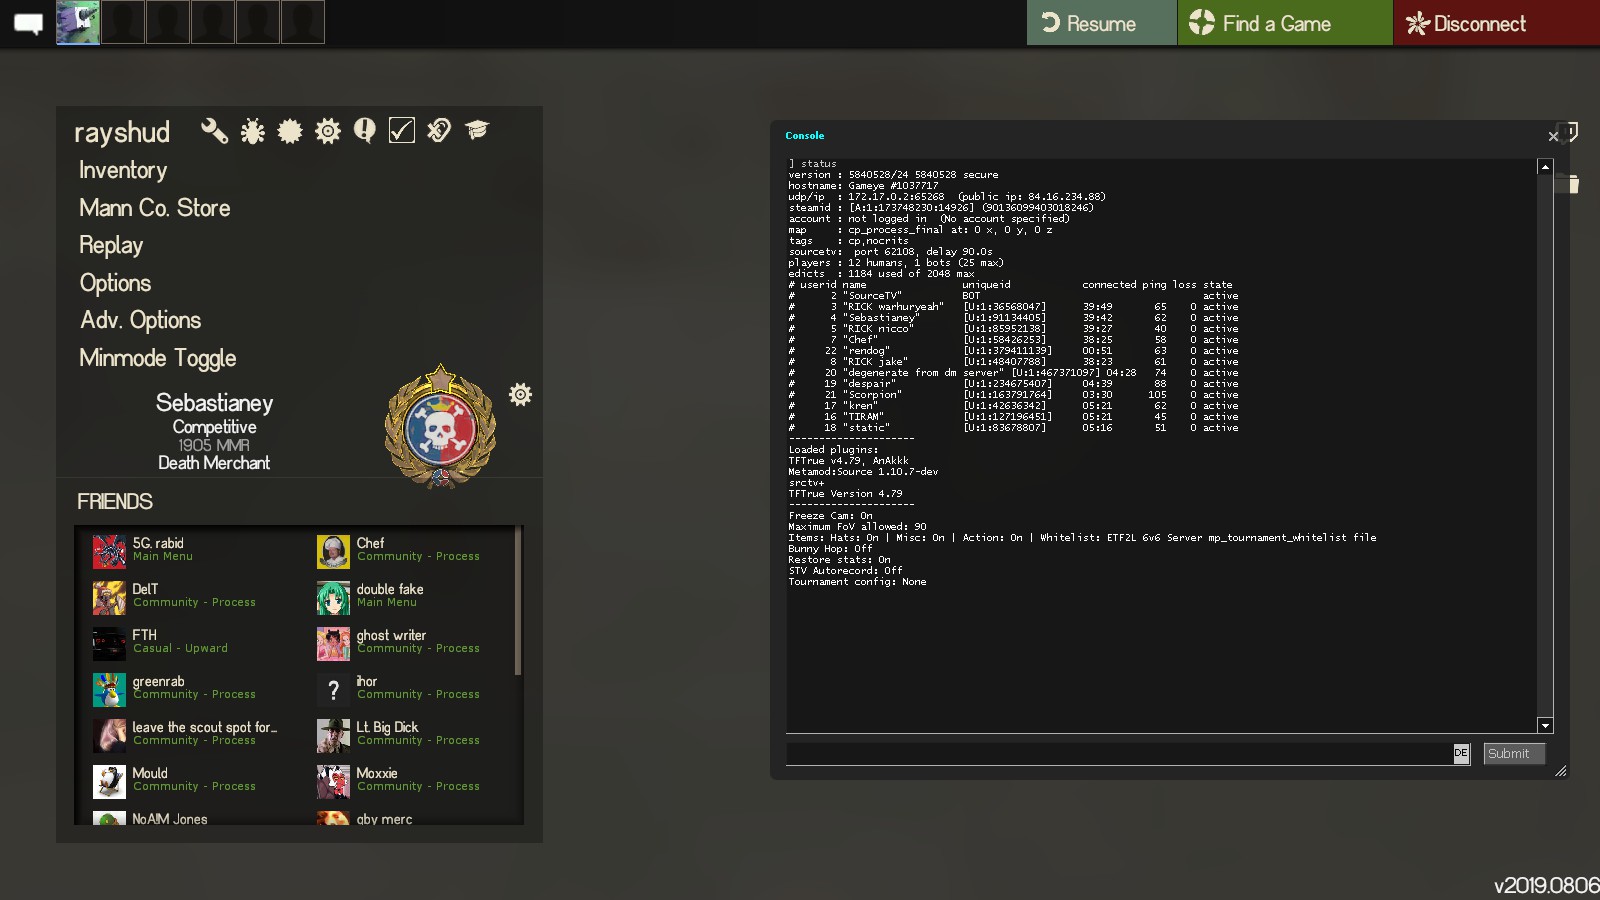This screenshot has width=1600, height=900.
Task: Click the exclamation speech bubble icon
Action: 365,131
